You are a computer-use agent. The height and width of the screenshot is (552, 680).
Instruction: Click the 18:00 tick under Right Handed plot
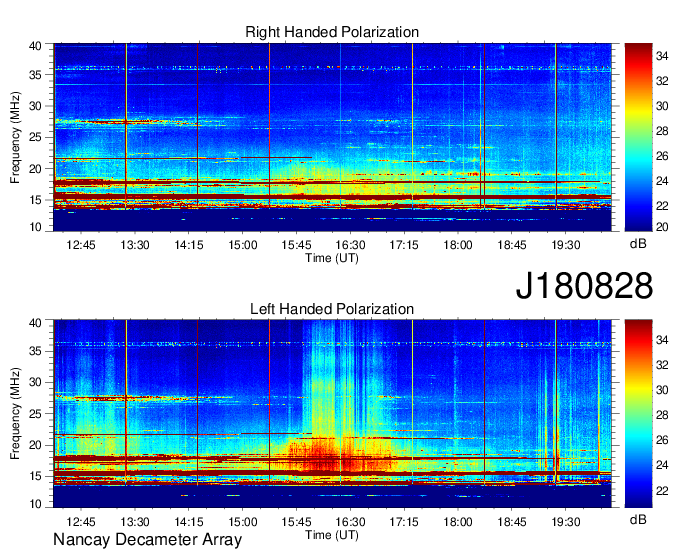point(458,245)
